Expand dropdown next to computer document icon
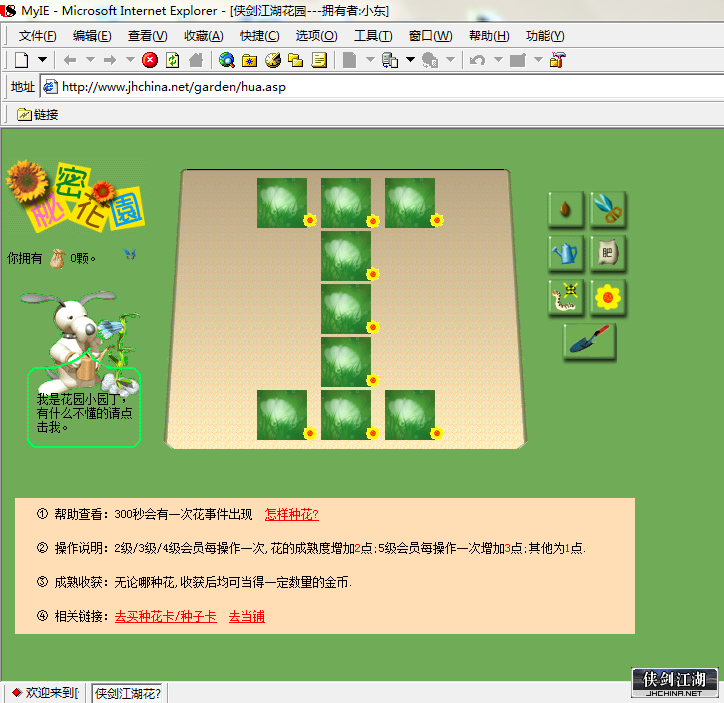Screen dimensions: 724x703 pyautogui.click(x=410, y=60)
